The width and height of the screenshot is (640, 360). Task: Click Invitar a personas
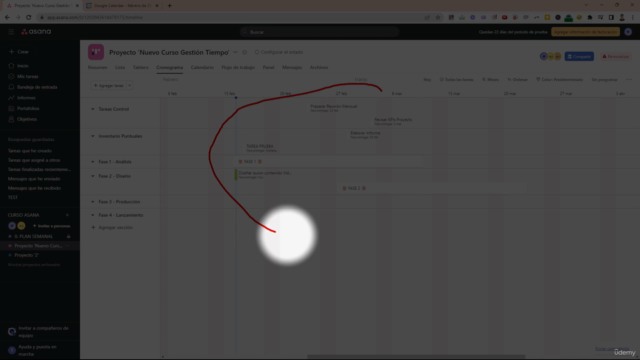(51, 226)
